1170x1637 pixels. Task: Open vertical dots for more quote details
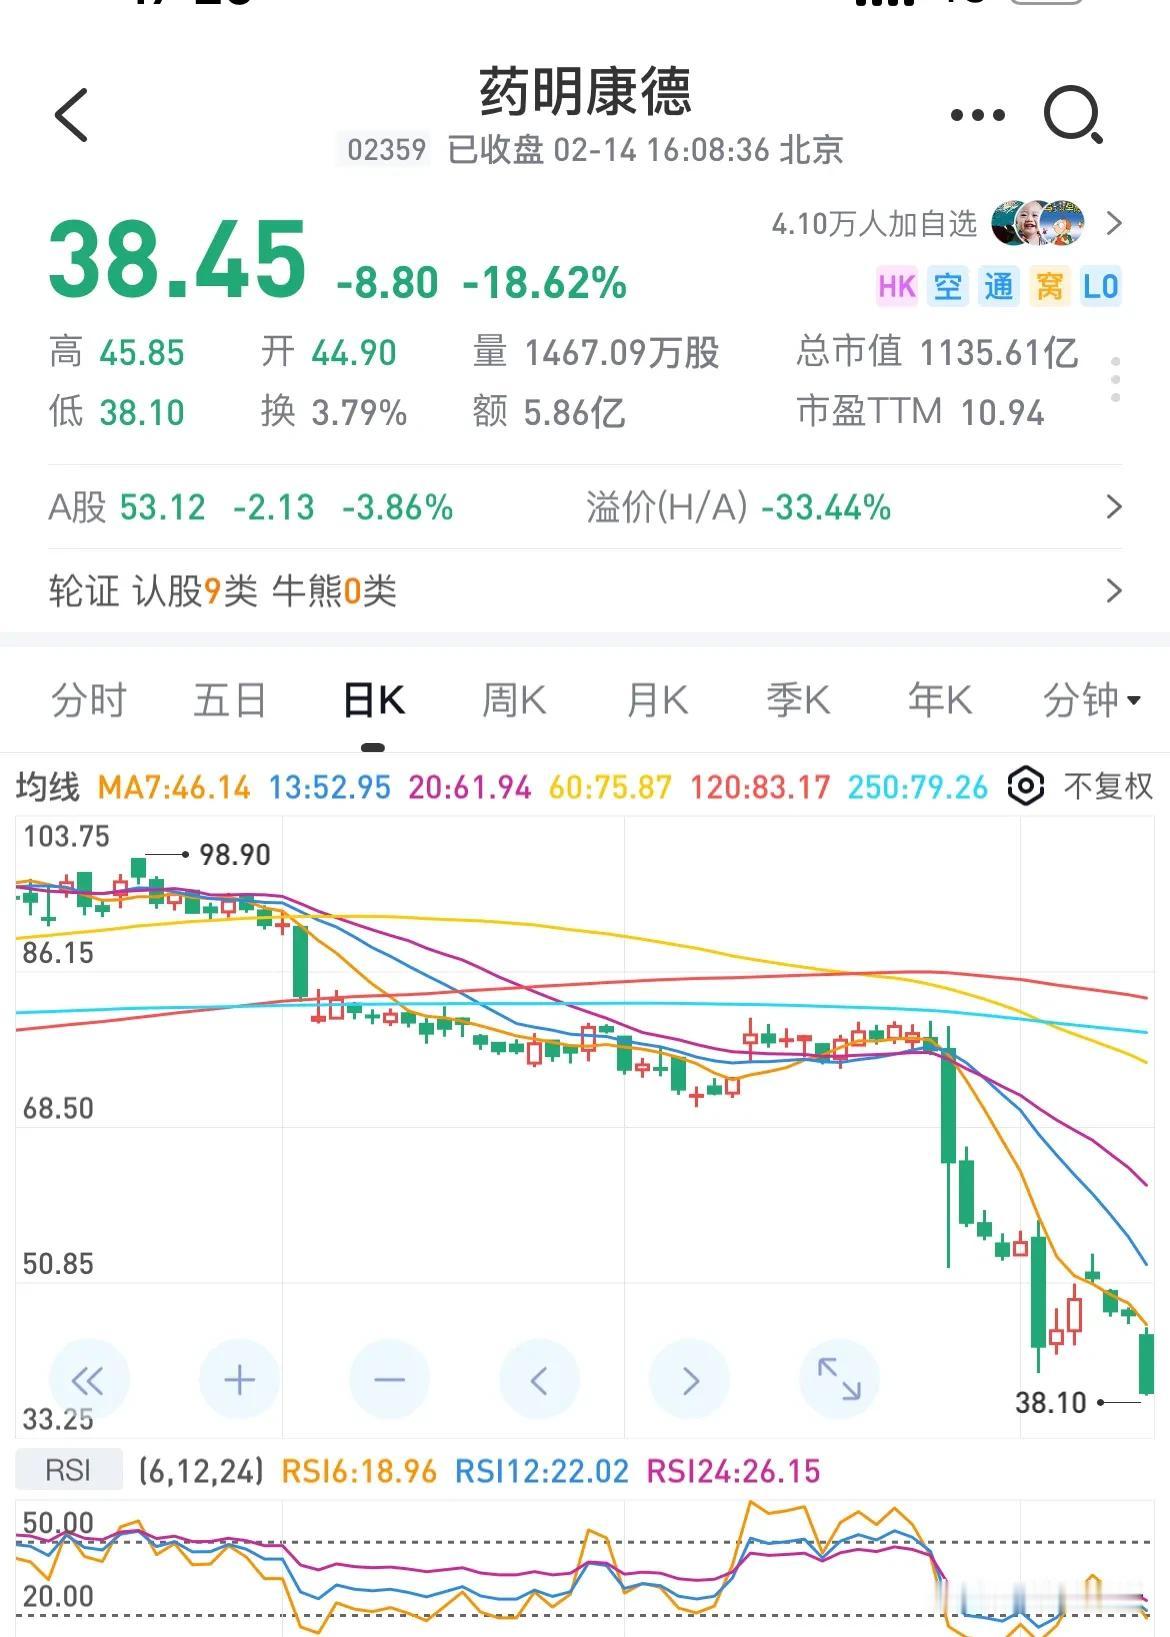click(1115, 380)
